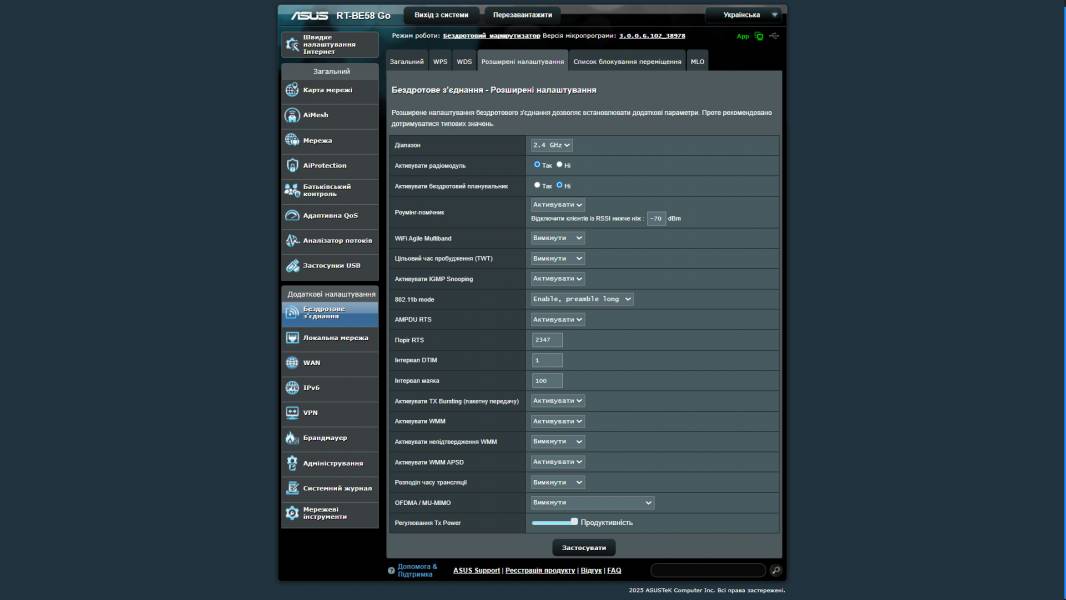Open the MLO tab
This screenshot has width=1066, height=600.
click(x=697, y=62)
